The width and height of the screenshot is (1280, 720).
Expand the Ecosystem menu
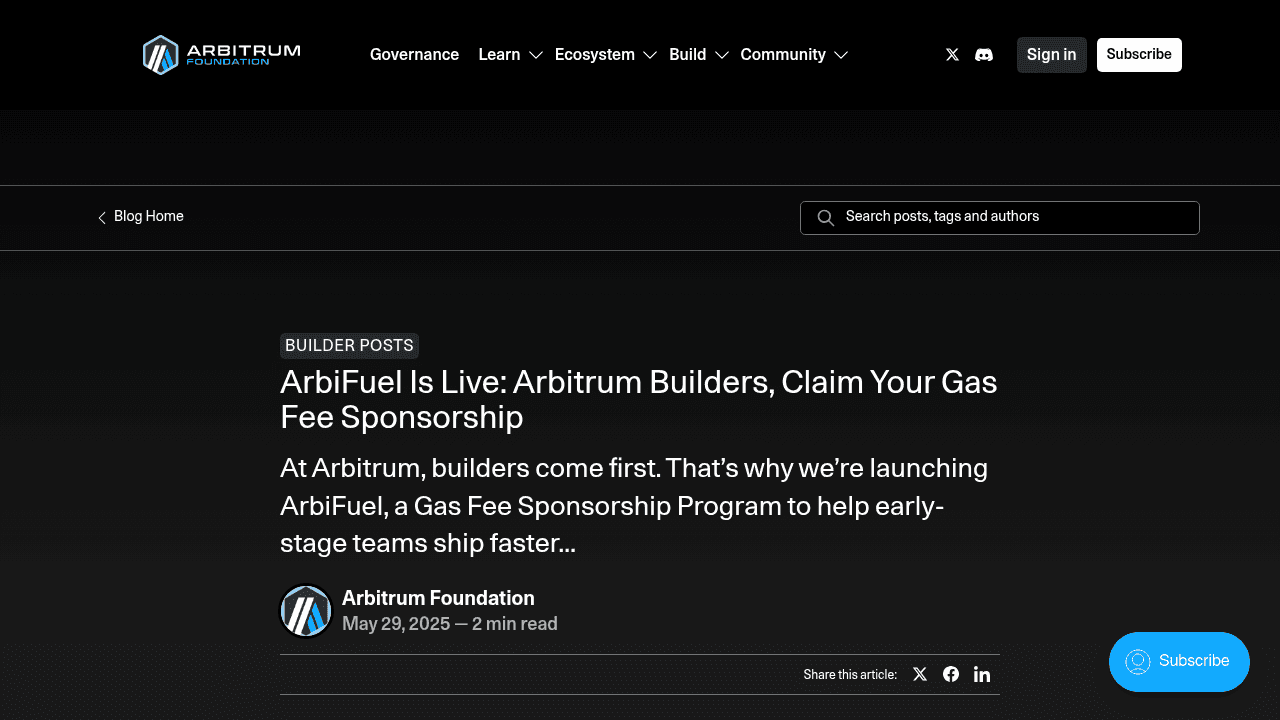coord(604,55)
